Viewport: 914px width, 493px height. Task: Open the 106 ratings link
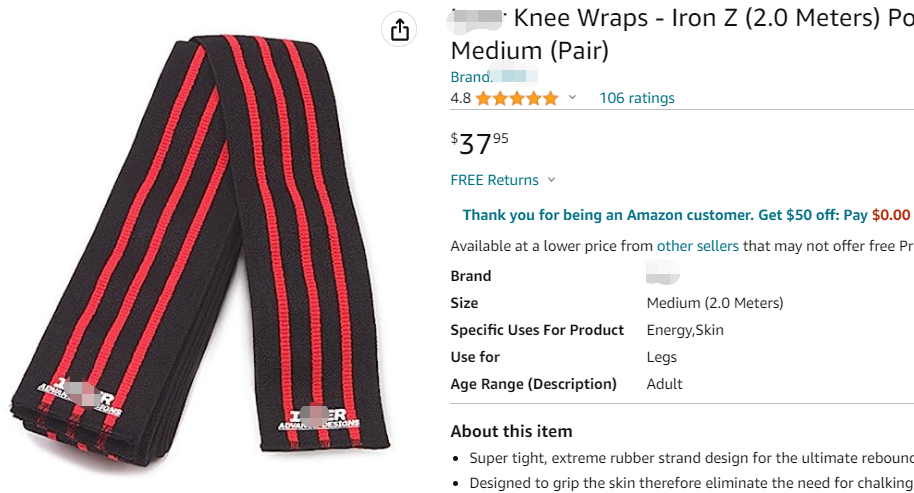[x=636, y=98]
